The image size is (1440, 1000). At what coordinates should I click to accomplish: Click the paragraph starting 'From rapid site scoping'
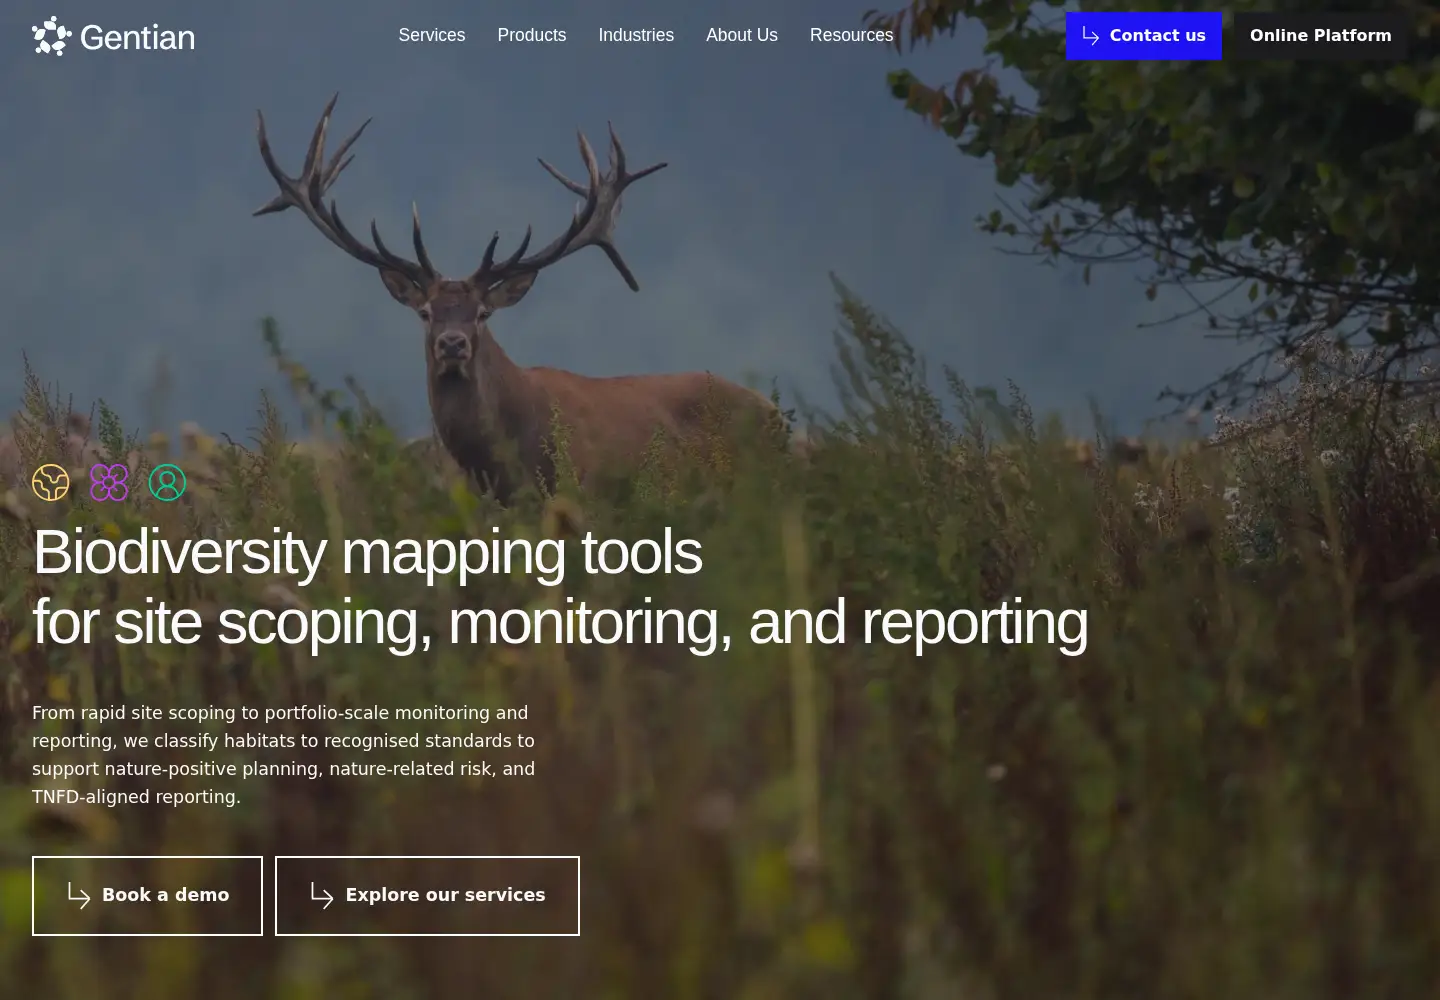(284, 755)
